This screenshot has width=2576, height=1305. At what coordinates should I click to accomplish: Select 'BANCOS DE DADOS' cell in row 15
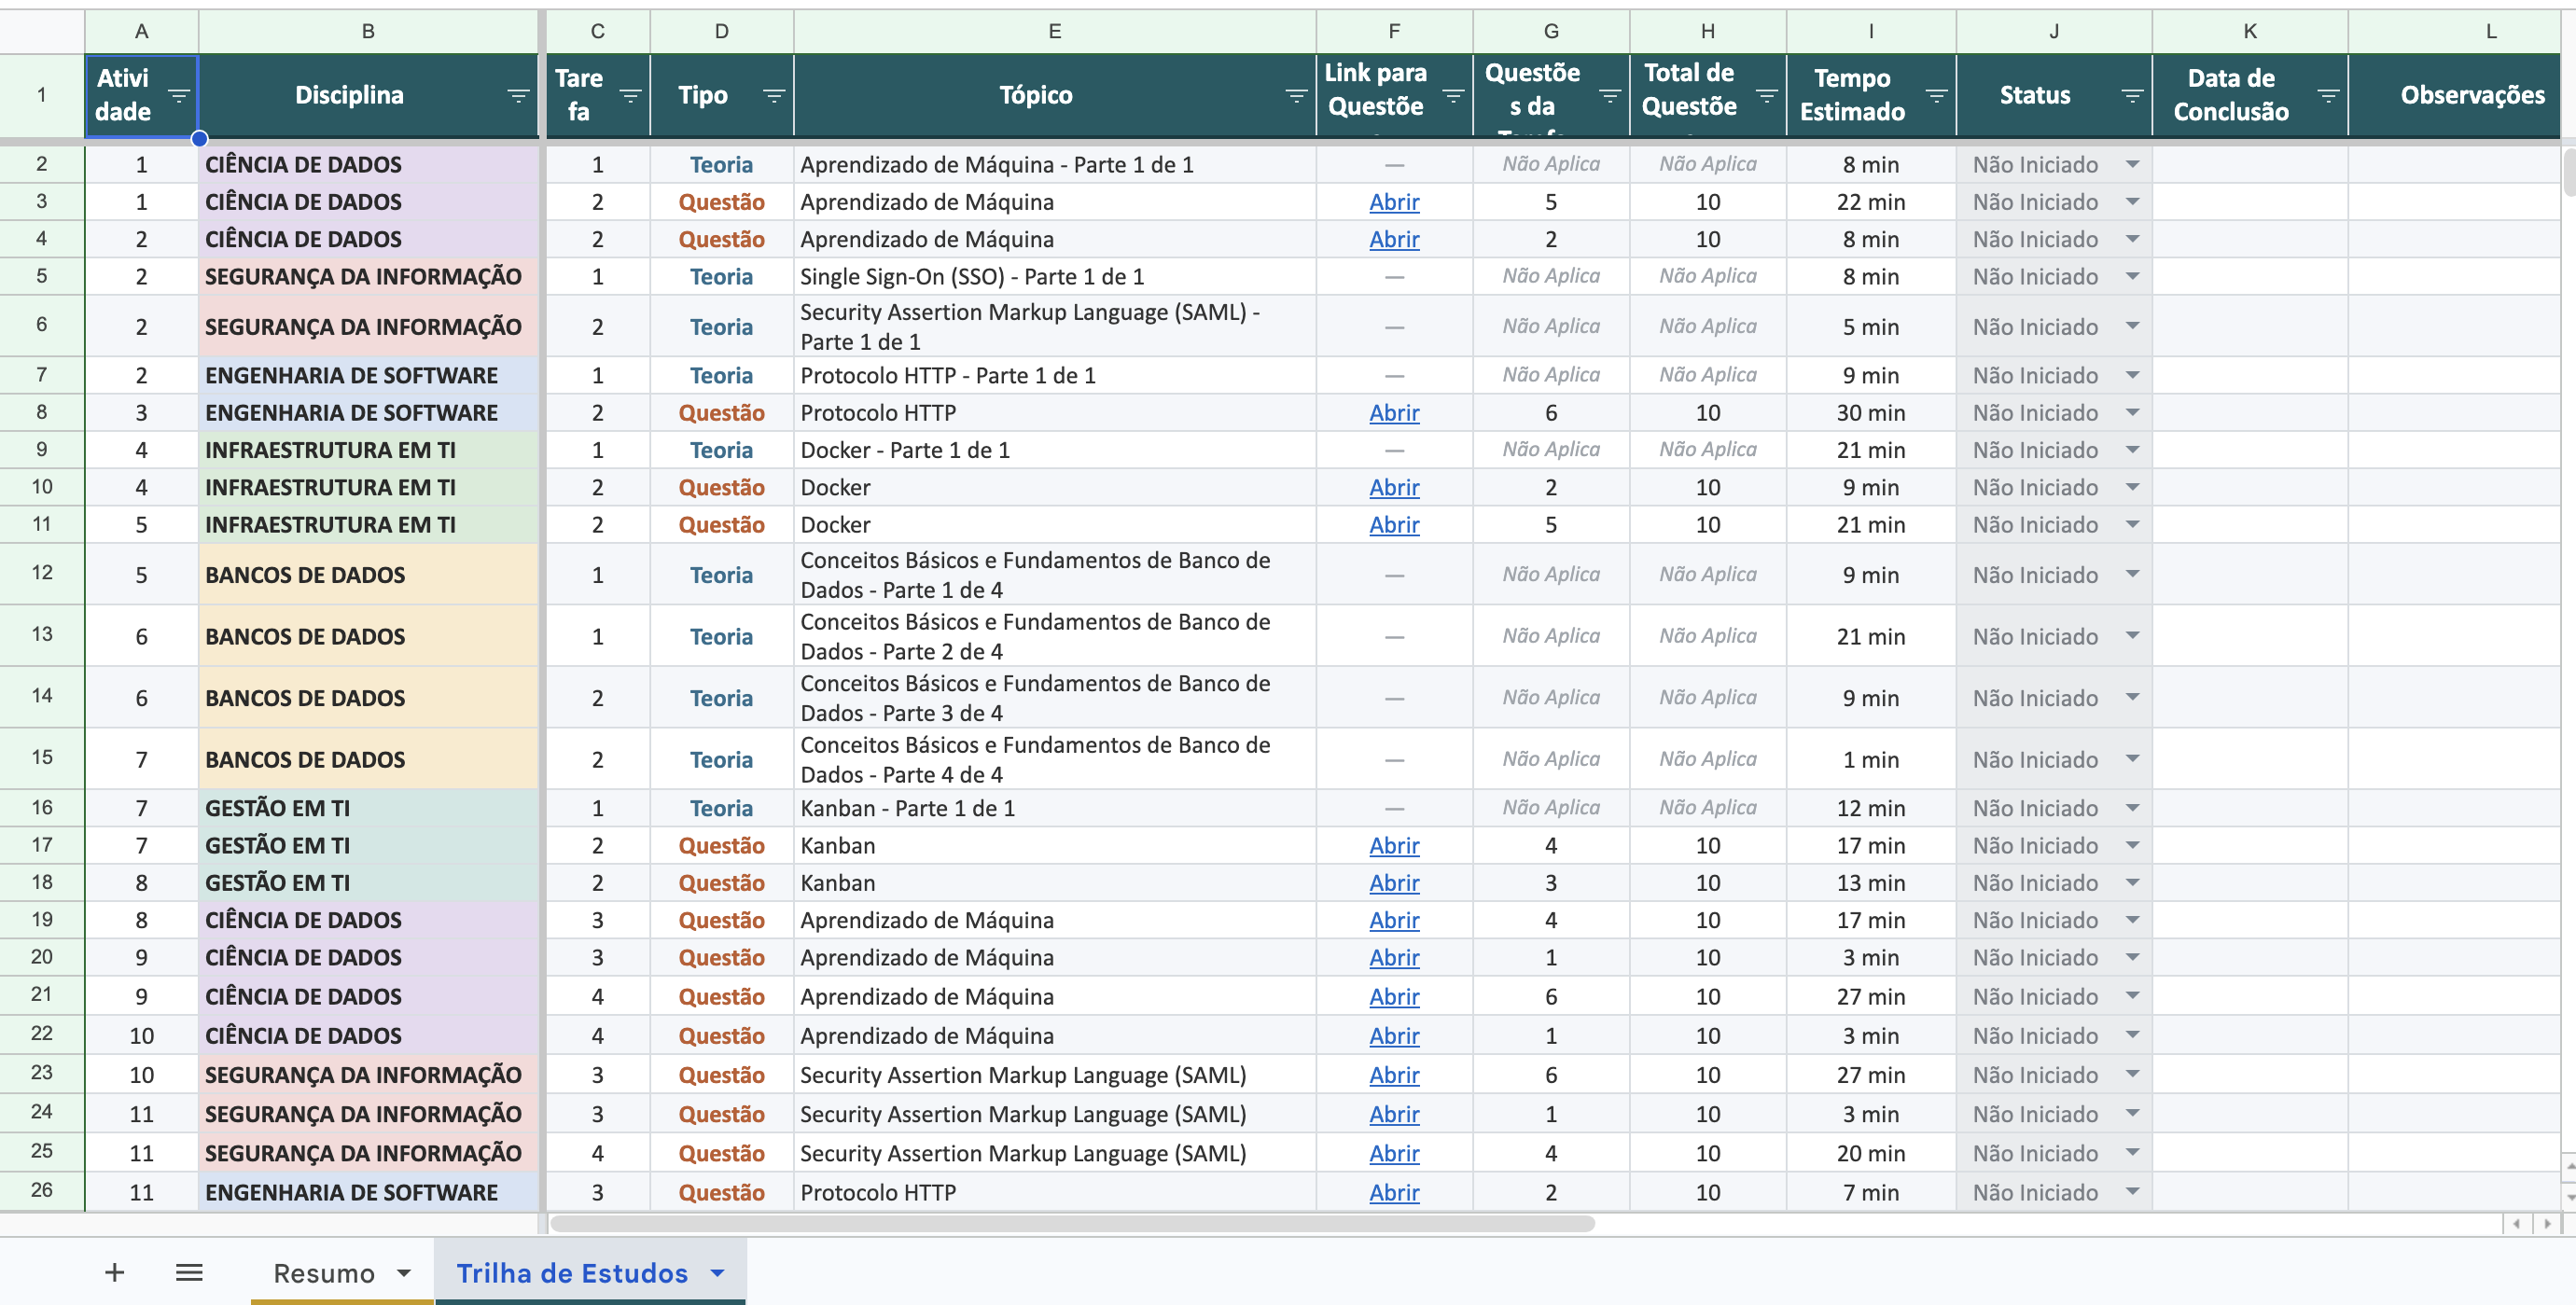point(368,759)
